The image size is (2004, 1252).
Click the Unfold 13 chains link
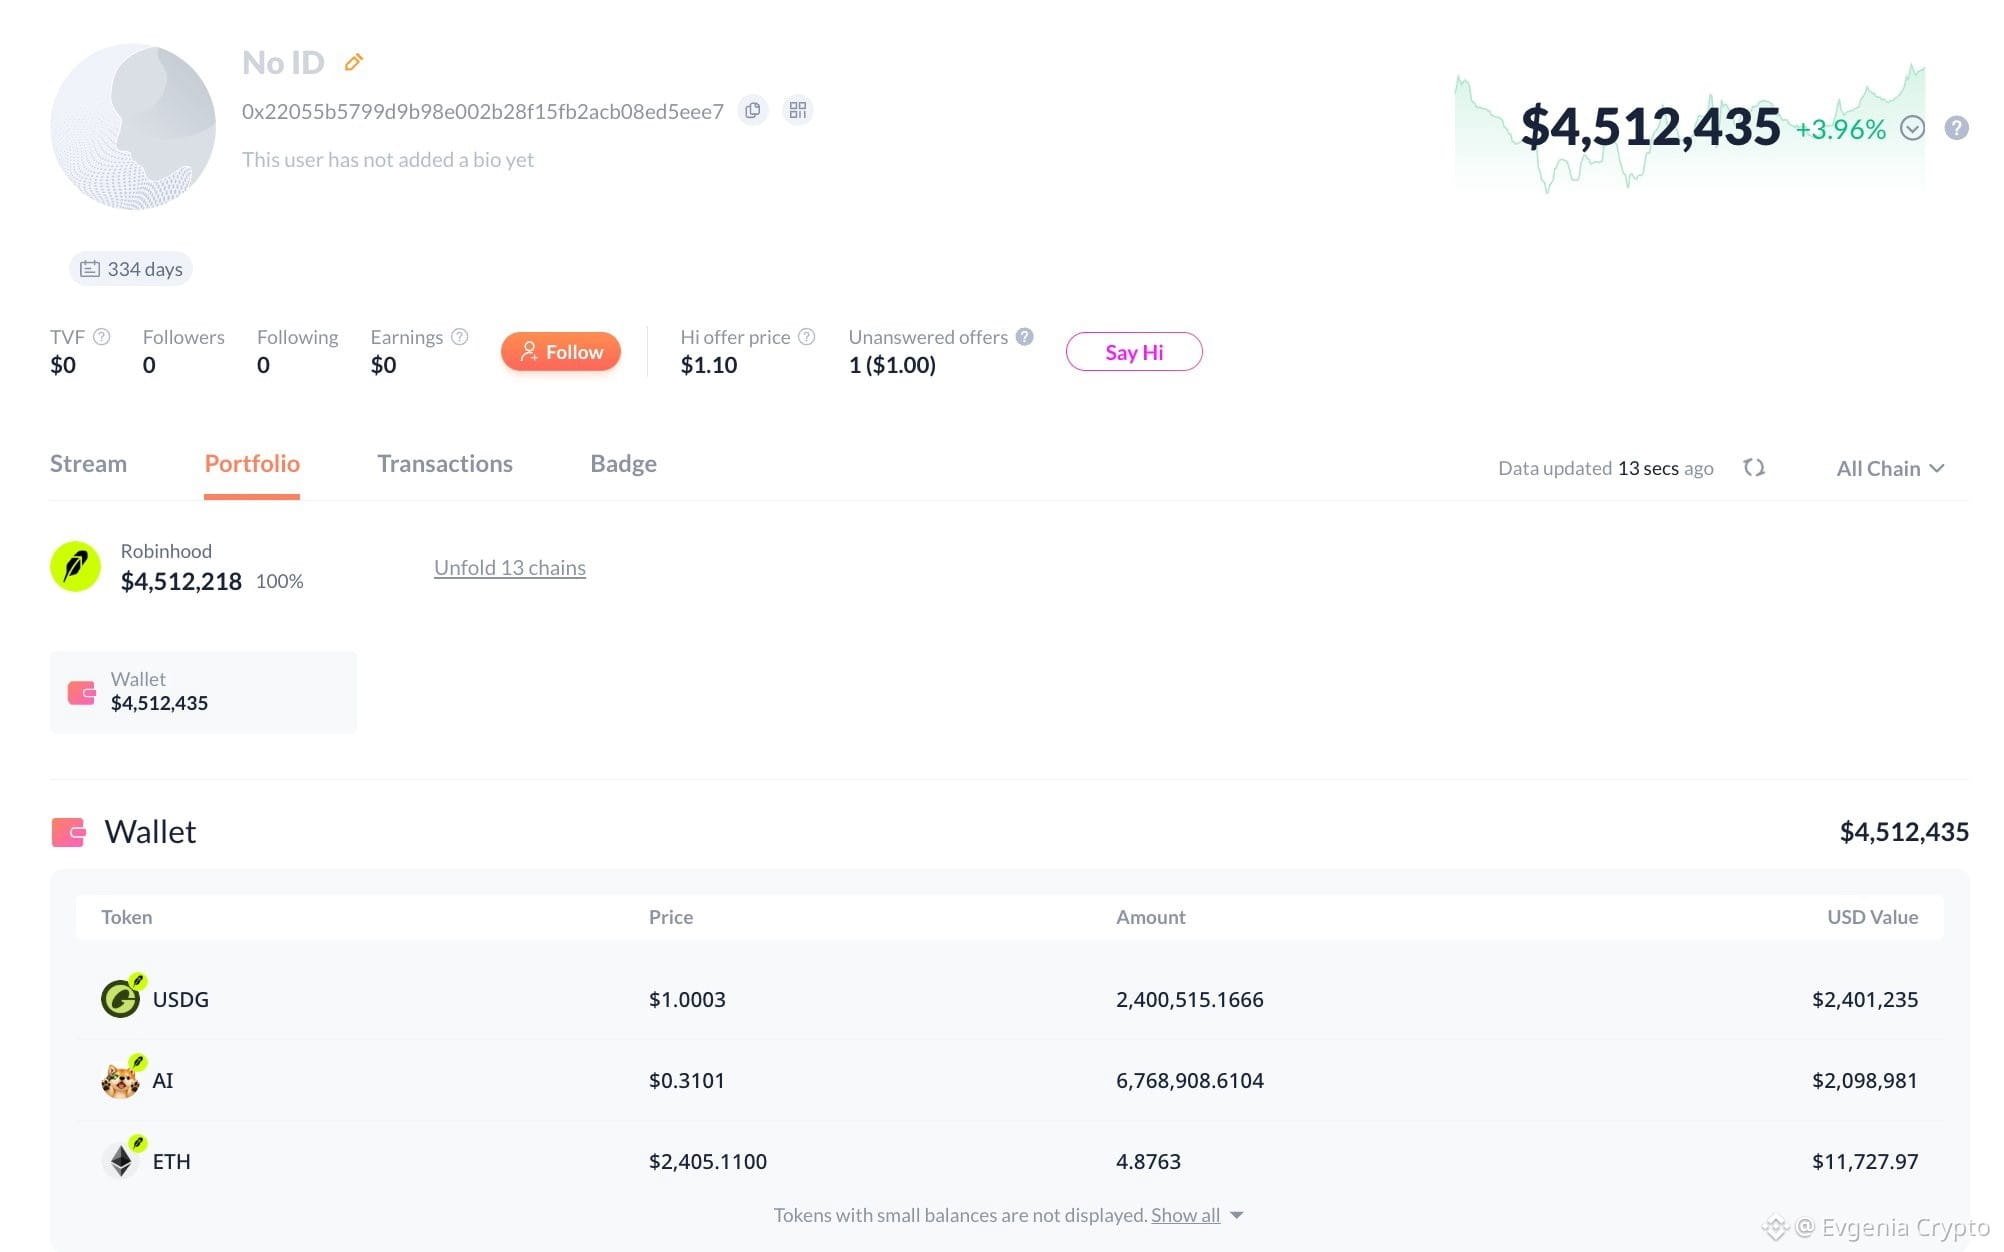point(510,567)
